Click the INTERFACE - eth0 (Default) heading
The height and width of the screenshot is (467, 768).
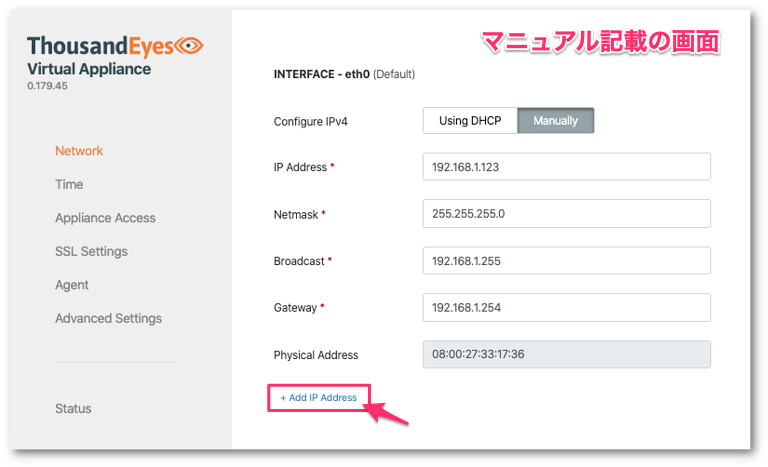(344, 74)
